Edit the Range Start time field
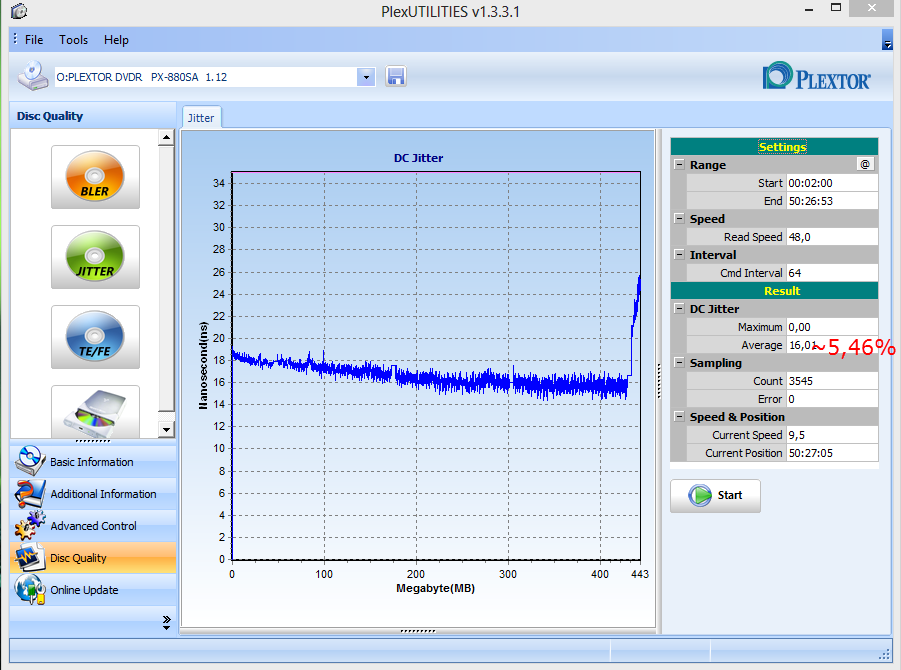901x670 pixels. (832, 183)
